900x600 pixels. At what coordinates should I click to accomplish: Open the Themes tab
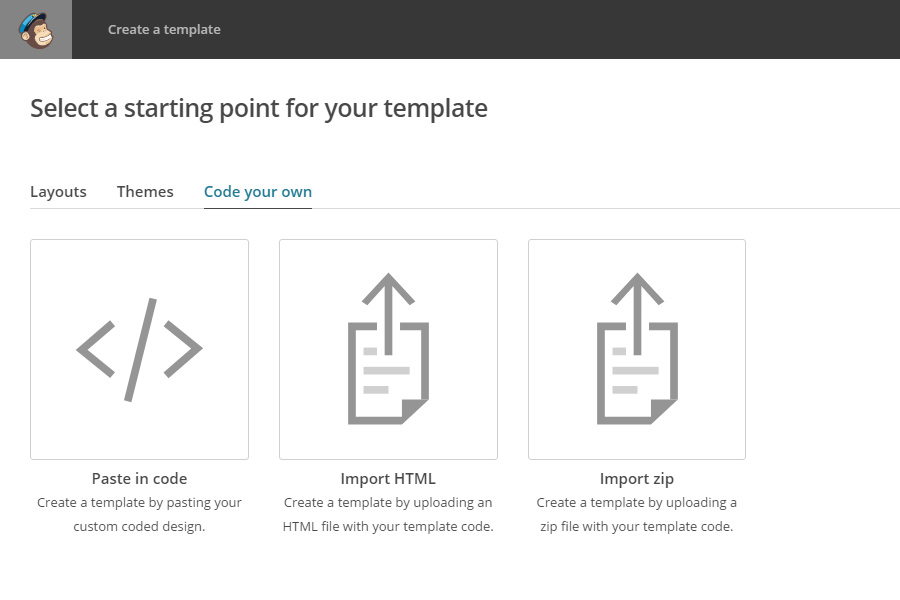pyautogui.click(x=145, y=192)
